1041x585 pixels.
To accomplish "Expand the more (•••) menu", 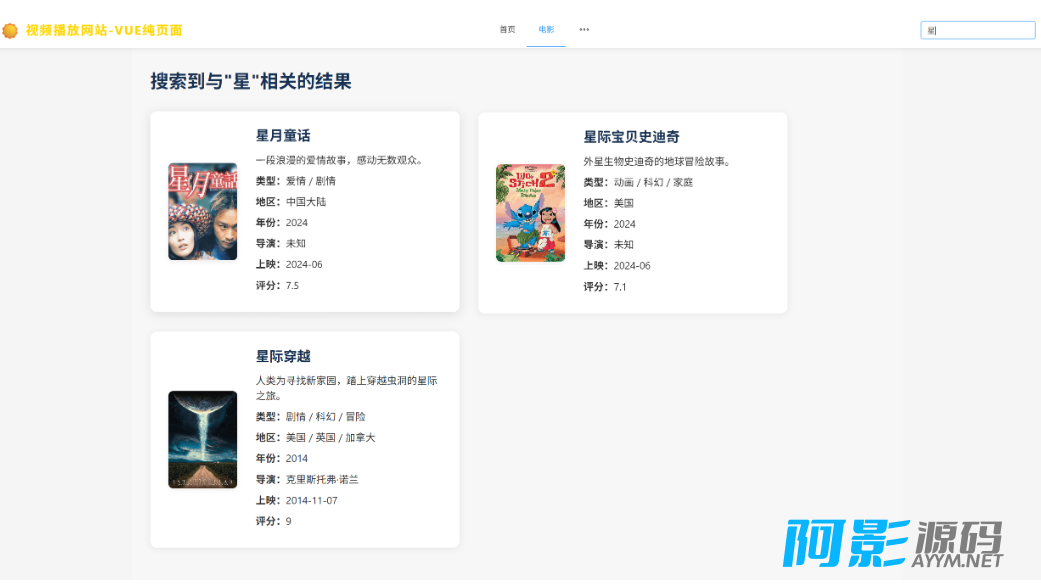I will pos(584,30).
